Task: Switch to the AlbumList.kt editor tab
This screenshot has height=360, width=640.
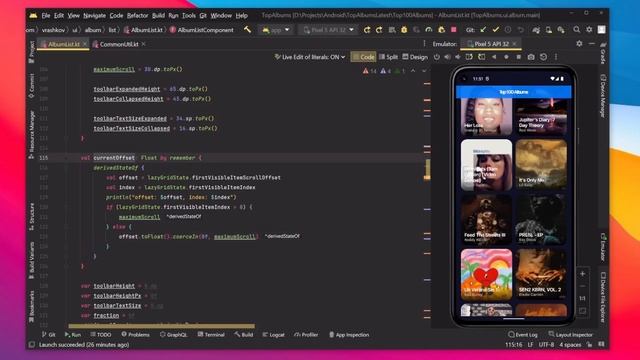Action: 63,44
